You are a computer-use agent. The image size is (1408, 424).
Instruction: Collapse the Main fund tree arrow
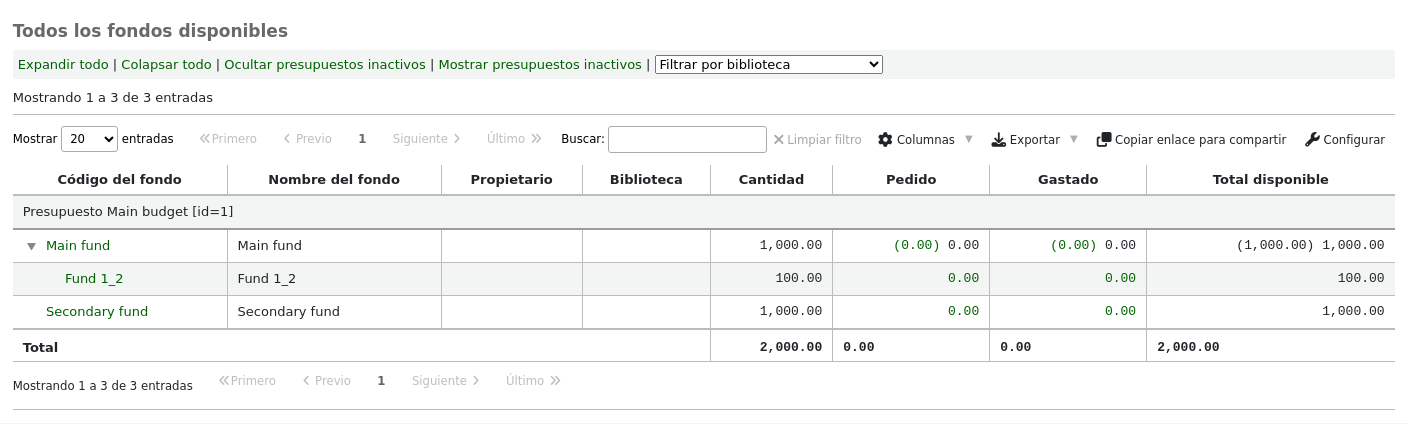click(x=31, y=246)
